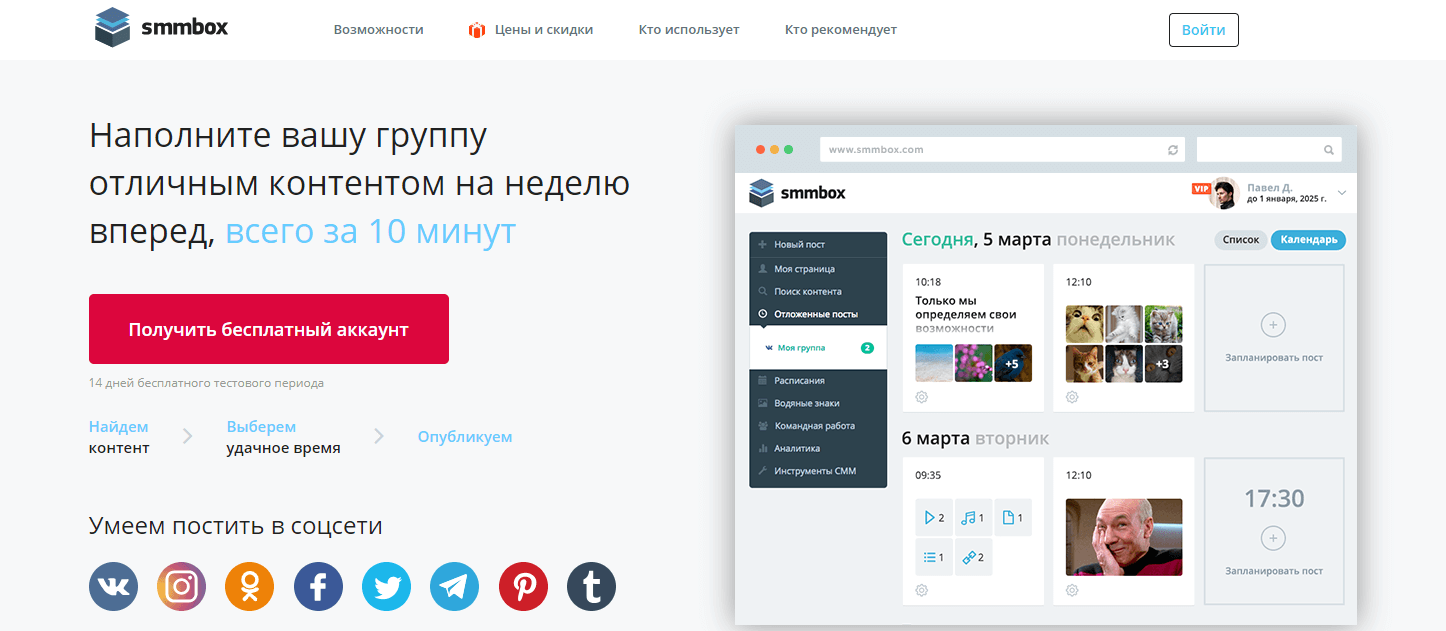Toggle the Список view

(1241, 240)
